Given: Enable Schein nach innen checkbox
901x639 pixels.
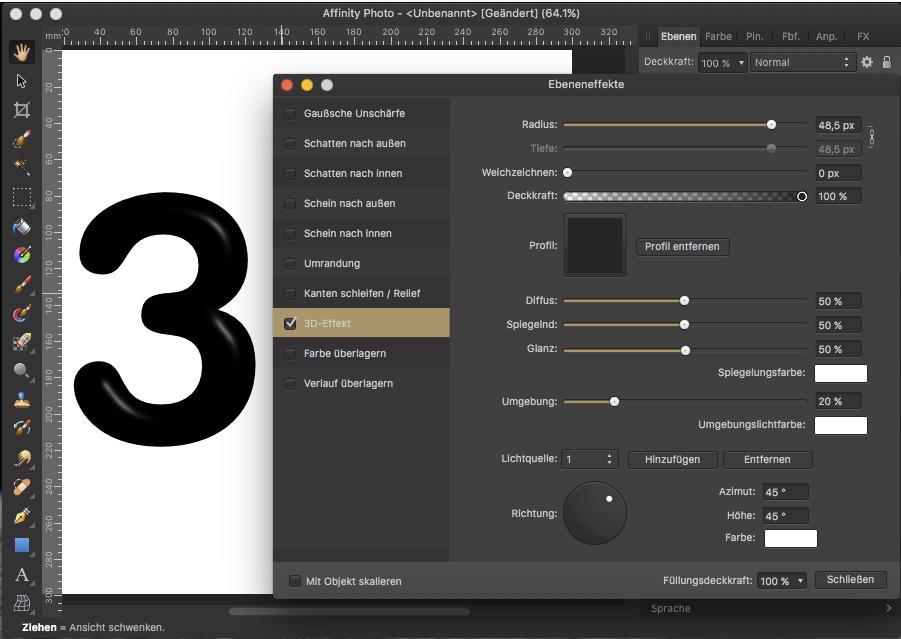Looking at the screenshot, I should (x=290, y=233).
